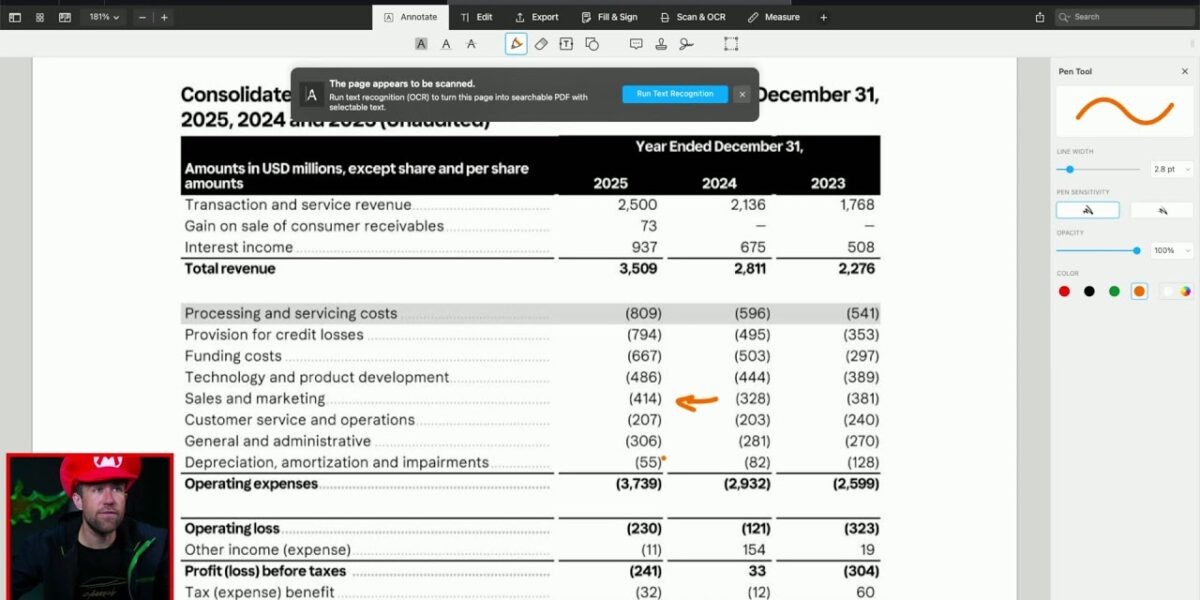
Task: Choose the red color swatch
Action: [x=1064, y=291]
